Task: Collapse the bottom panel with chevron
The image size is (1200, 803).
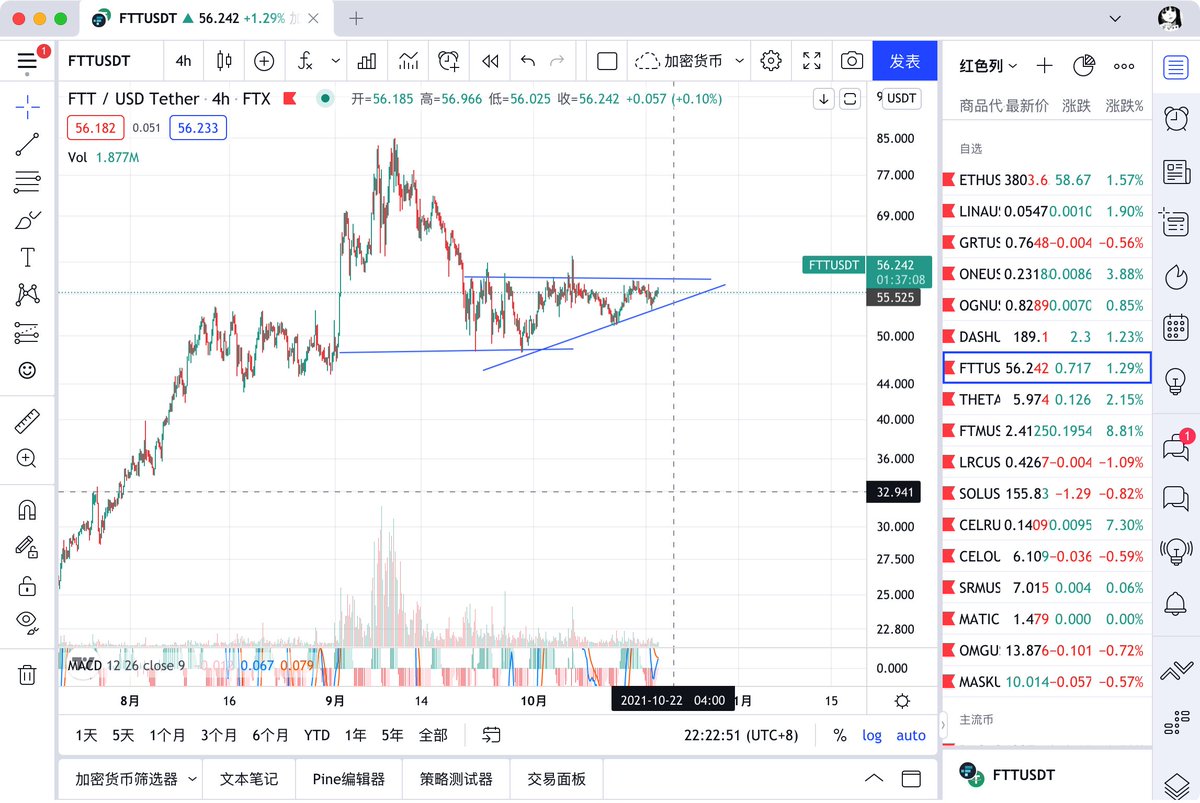Action: click(874, 779)
